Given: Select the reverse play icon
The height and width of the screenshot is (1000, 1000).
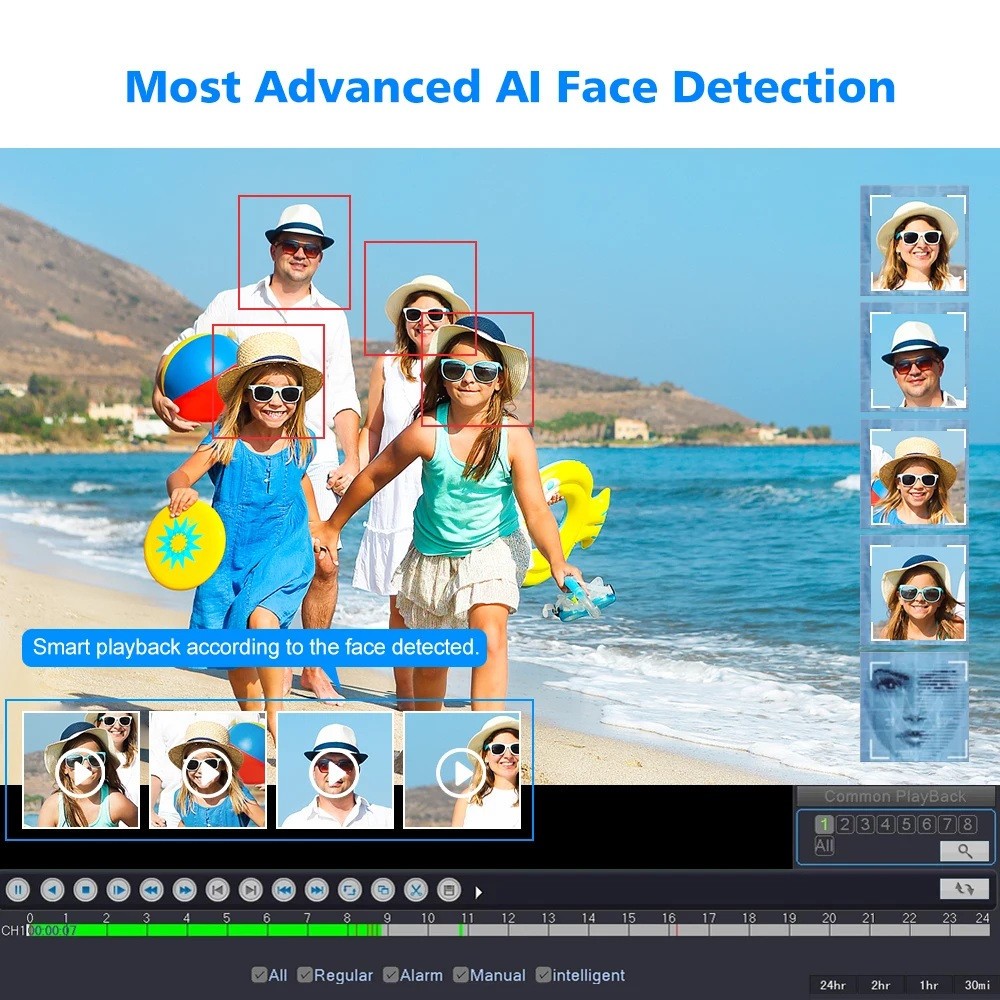Looking at the screenshot, I should point(52,890).
